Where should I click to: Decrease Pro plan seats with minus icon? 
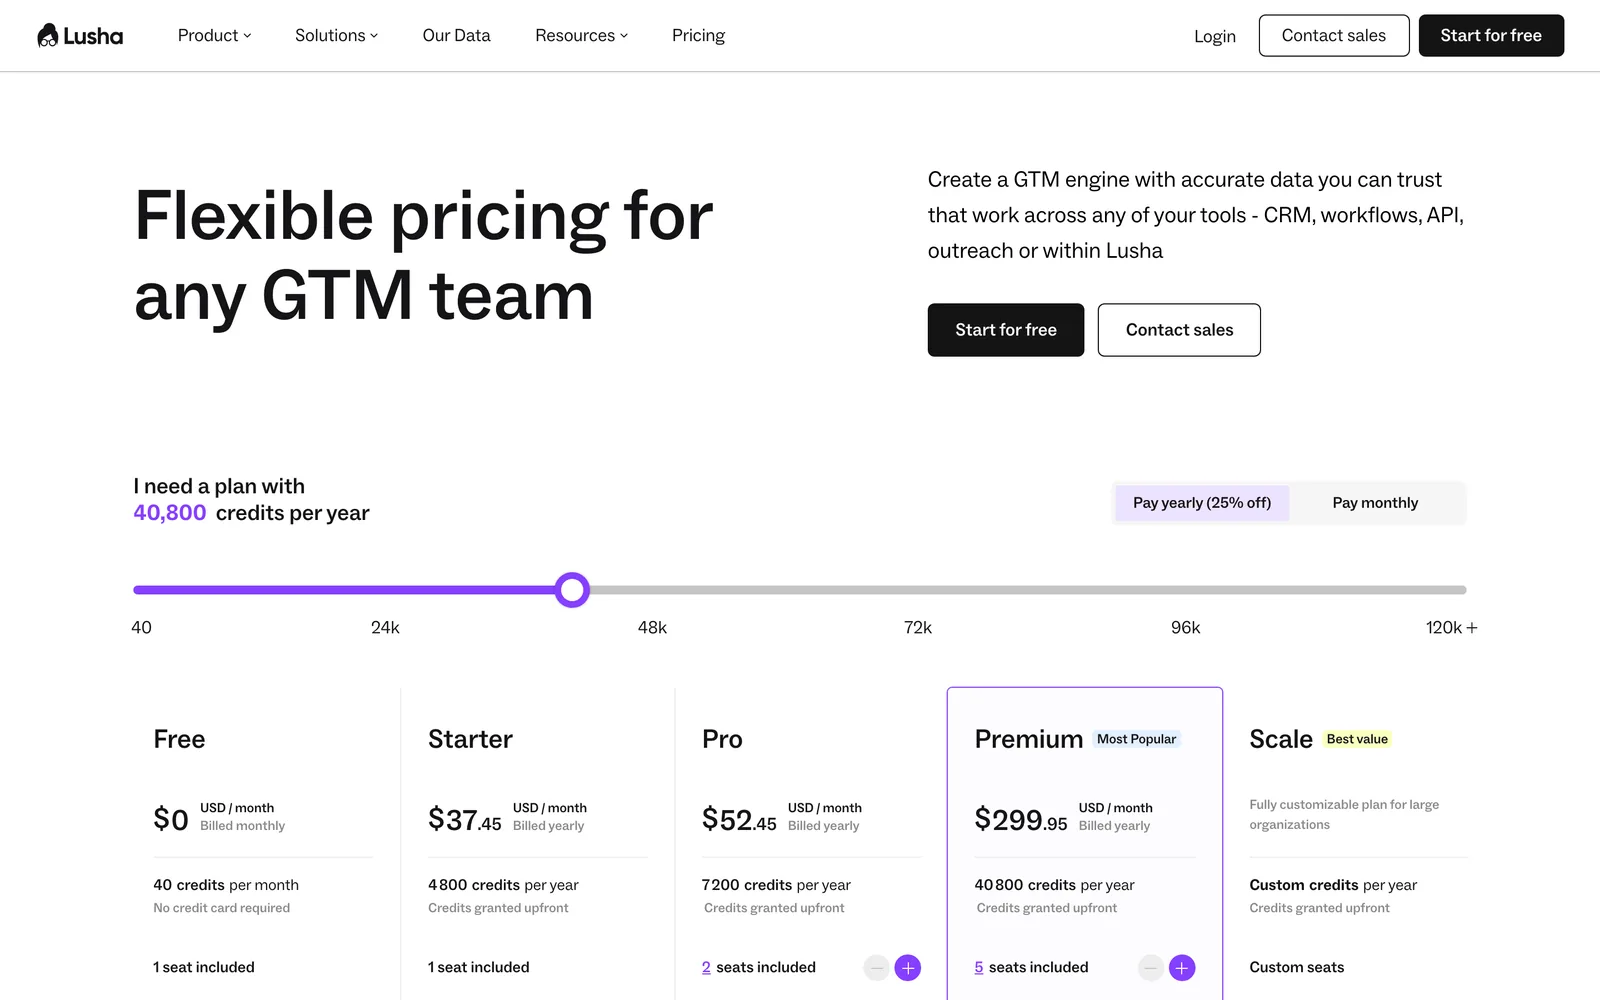[x=877, y=968]
